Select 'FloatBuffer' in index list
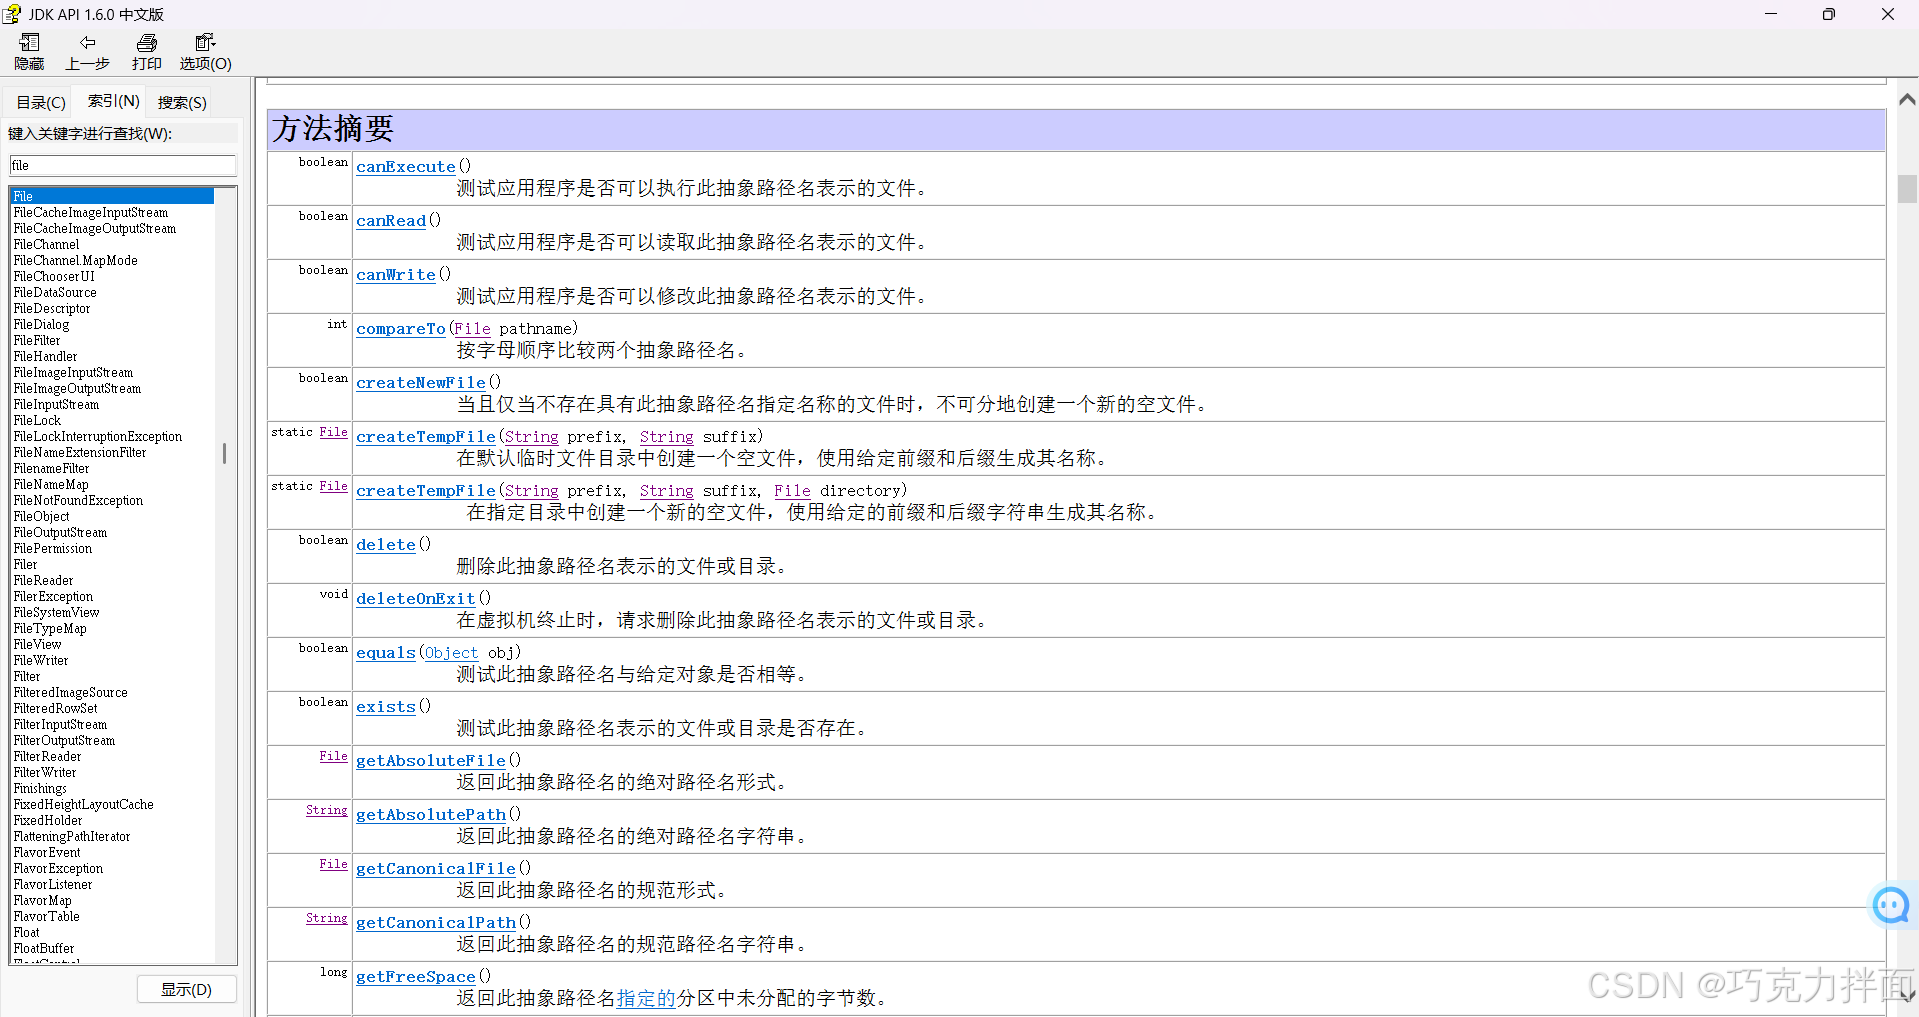The image size is (1919, 1017). pyautogui.click(x=43, y=948)
